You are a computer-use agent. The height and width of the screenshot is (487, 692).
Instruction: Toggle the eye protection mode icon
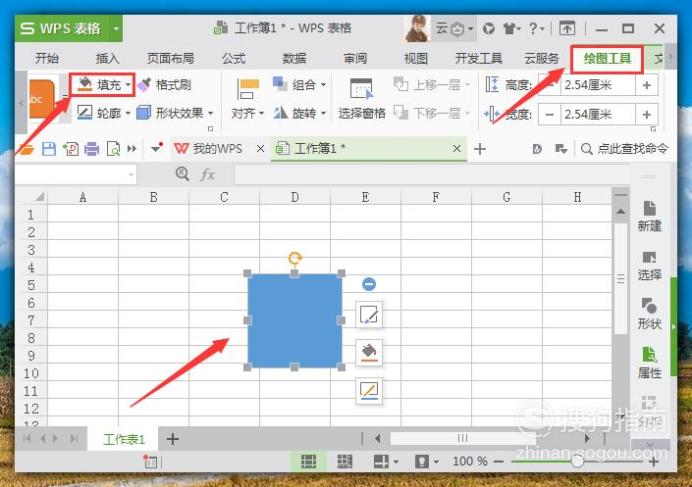pos(422,461)
